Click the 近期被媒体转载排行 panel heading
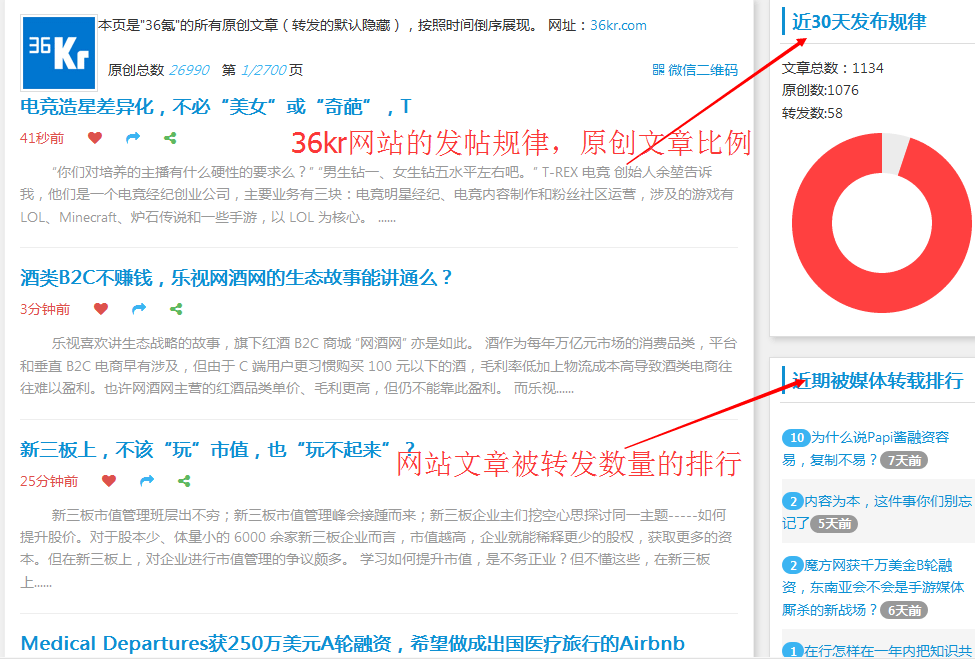The width and height of the screenshot is (975, 659). point(877,380)
